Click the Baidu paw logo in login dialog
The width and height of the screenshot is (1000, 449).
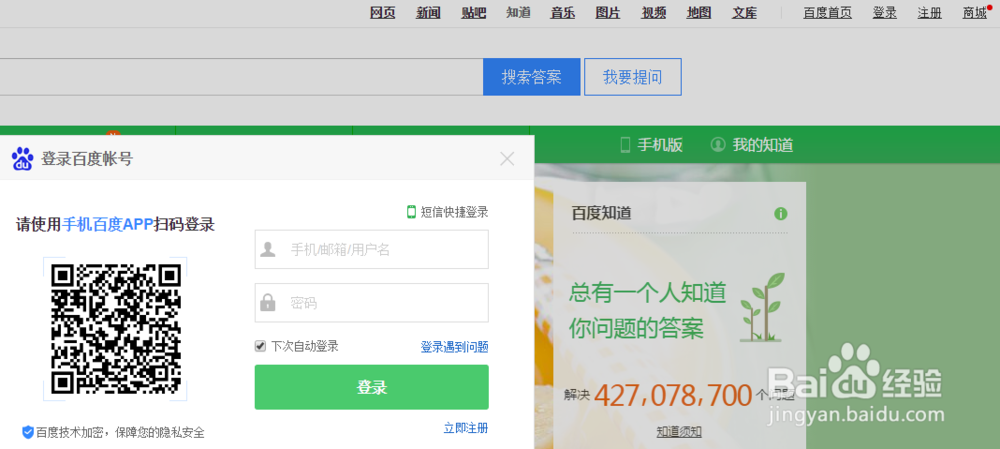pos(23,159)
